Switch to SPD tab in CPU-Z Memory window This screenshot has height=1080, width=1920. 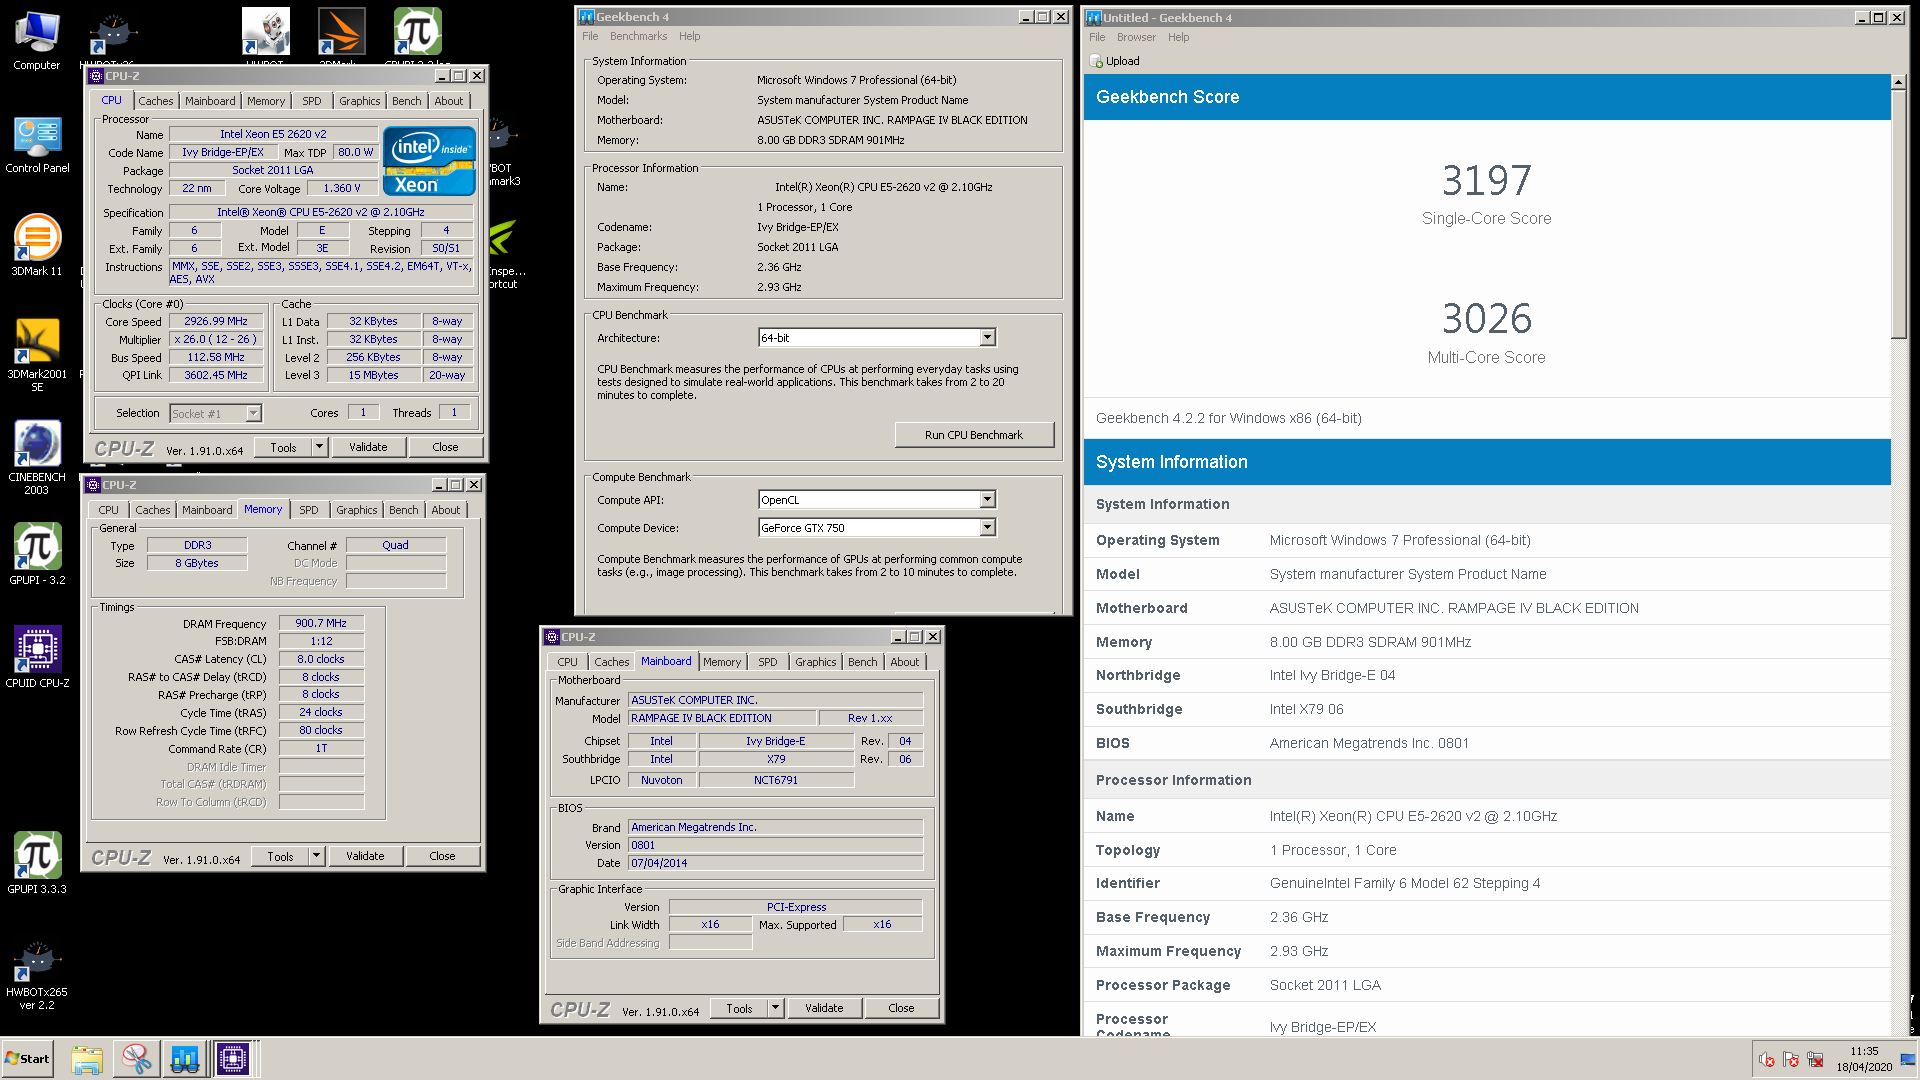pos(309,510)
